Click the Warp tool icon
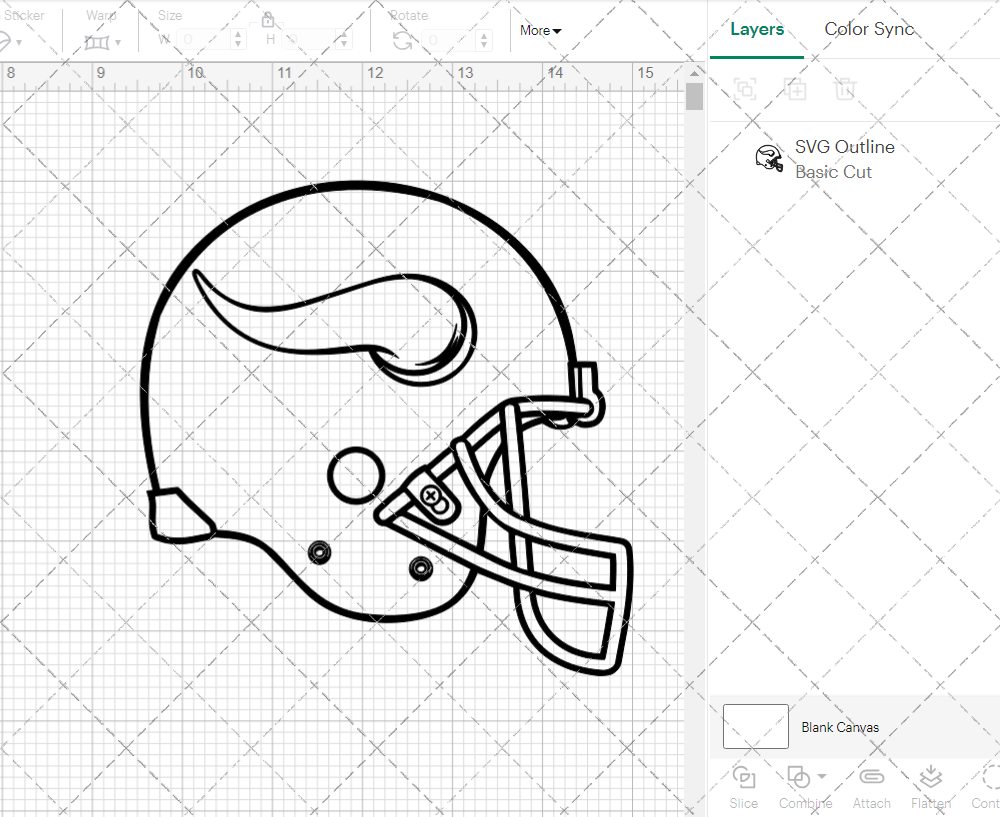1000x817 pixels. 97,42
